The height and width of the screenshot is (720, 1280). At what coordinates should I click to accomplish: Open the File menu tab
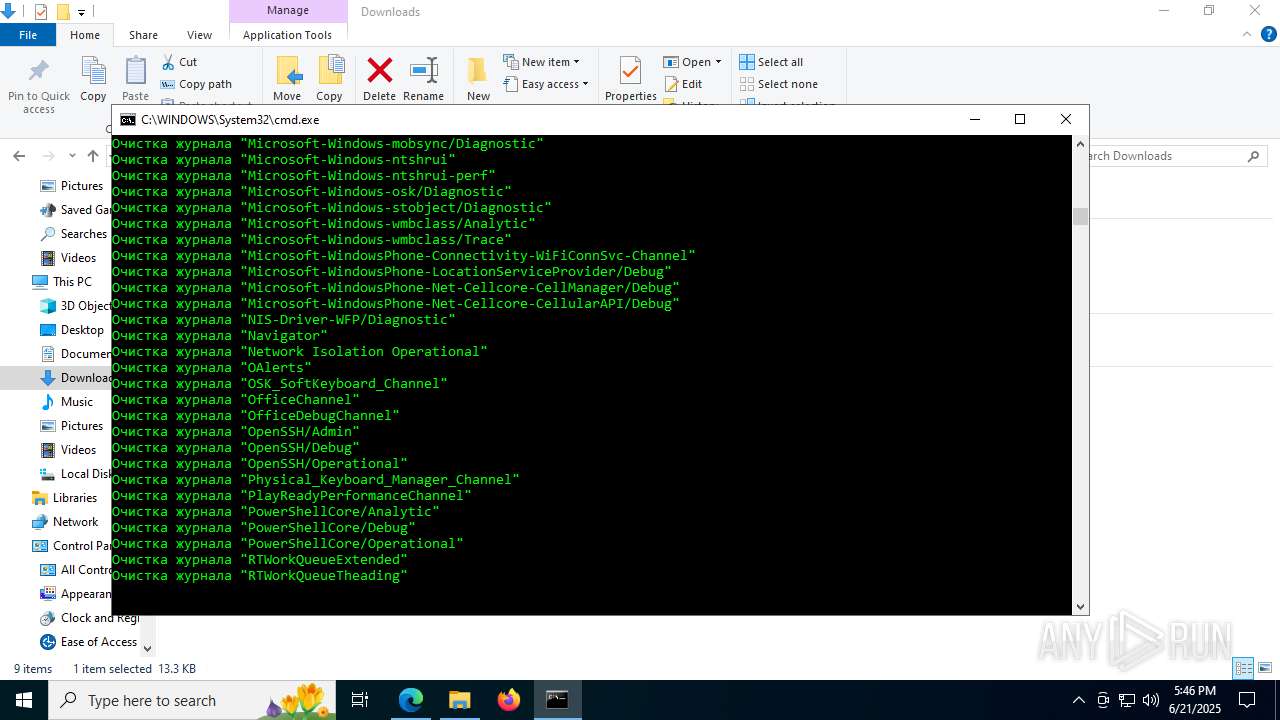pos(28,35)
